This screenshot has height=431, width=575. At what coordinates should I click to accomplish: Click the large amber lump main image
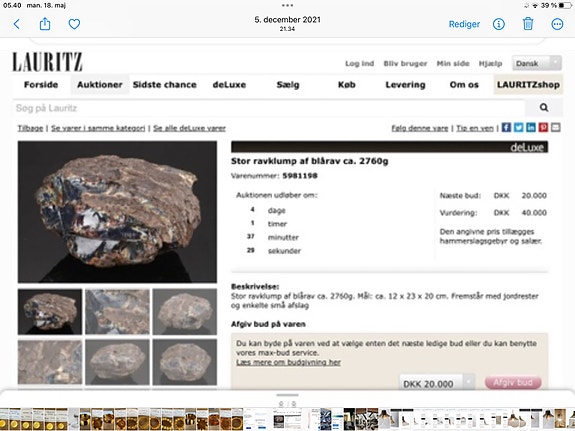pyautogui.click(x=117, y=212)
